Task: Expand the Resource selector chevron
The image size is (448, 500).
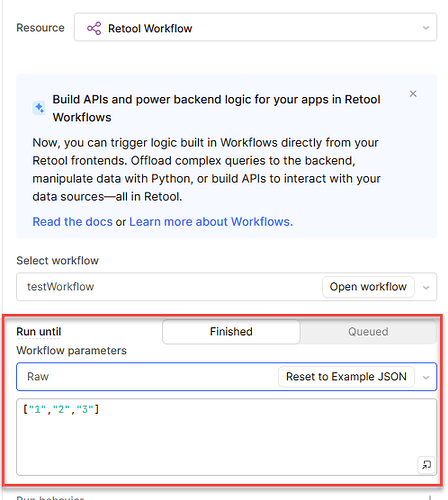Action: tap(426, 28)
